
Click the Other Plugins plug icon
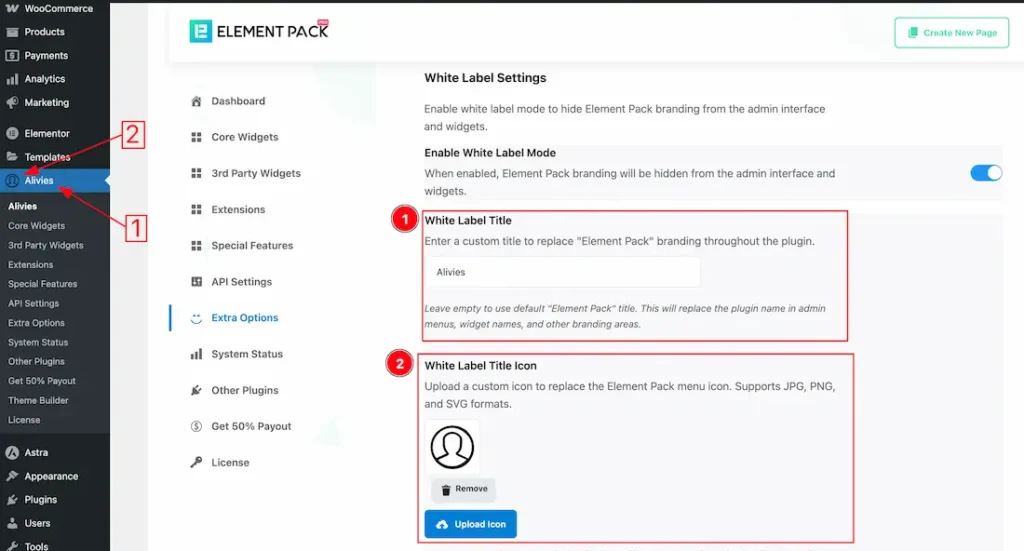click(x=196, y=390)
